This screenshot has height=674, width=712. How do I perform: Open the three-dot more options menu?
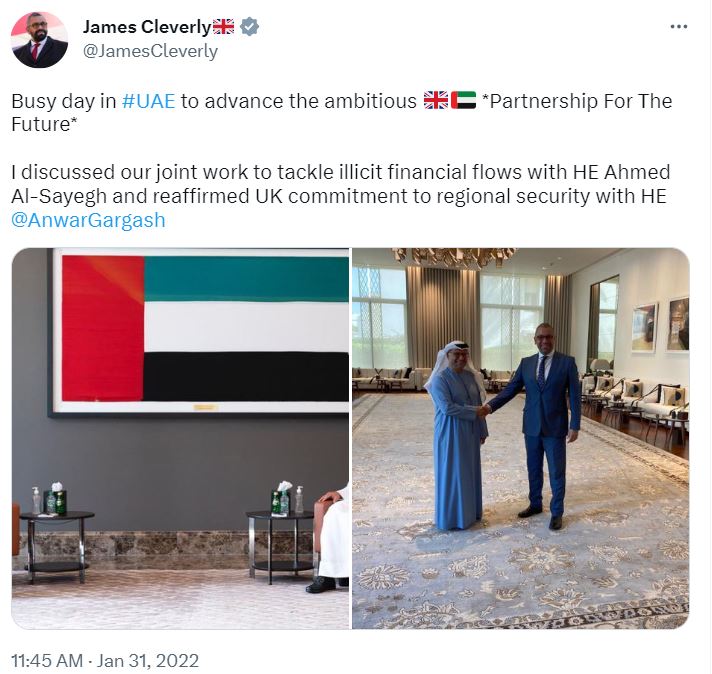pyautogui.click(x=679, y=27)
